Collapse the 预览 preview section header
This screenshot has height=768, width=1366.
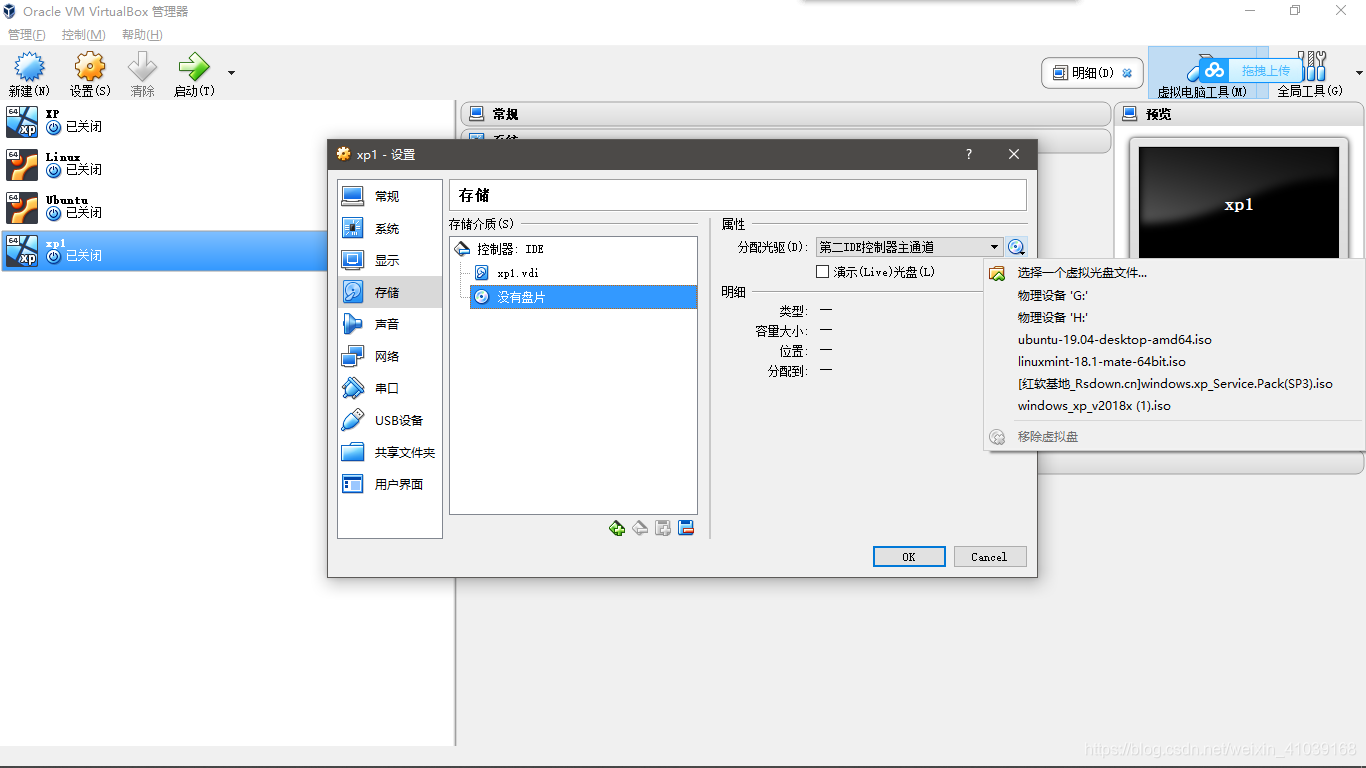1240,114
